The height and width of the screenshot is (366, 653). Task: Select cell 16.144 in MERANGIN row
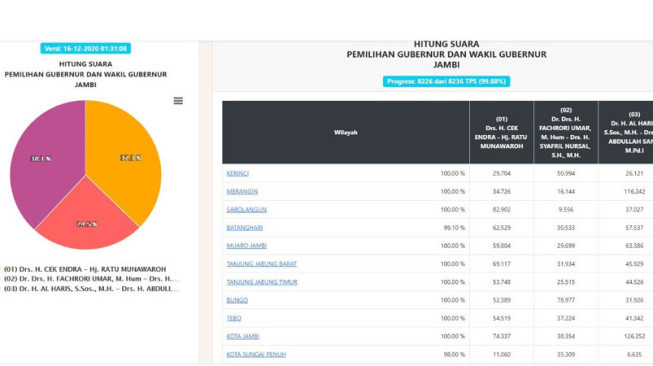[566, 192]
